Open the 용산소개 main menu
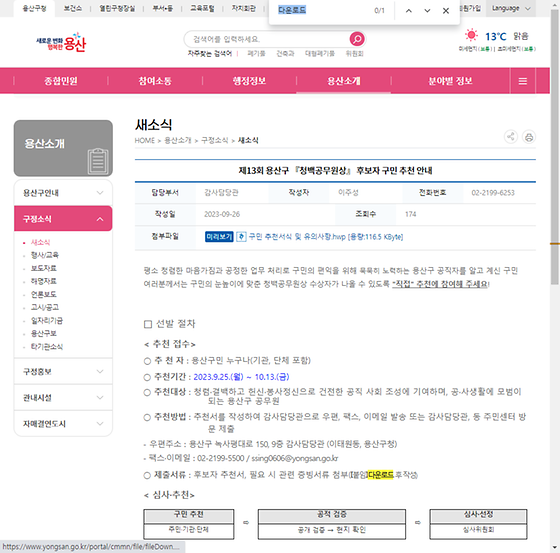Screen dimensions: 560x553 point(344,81)
